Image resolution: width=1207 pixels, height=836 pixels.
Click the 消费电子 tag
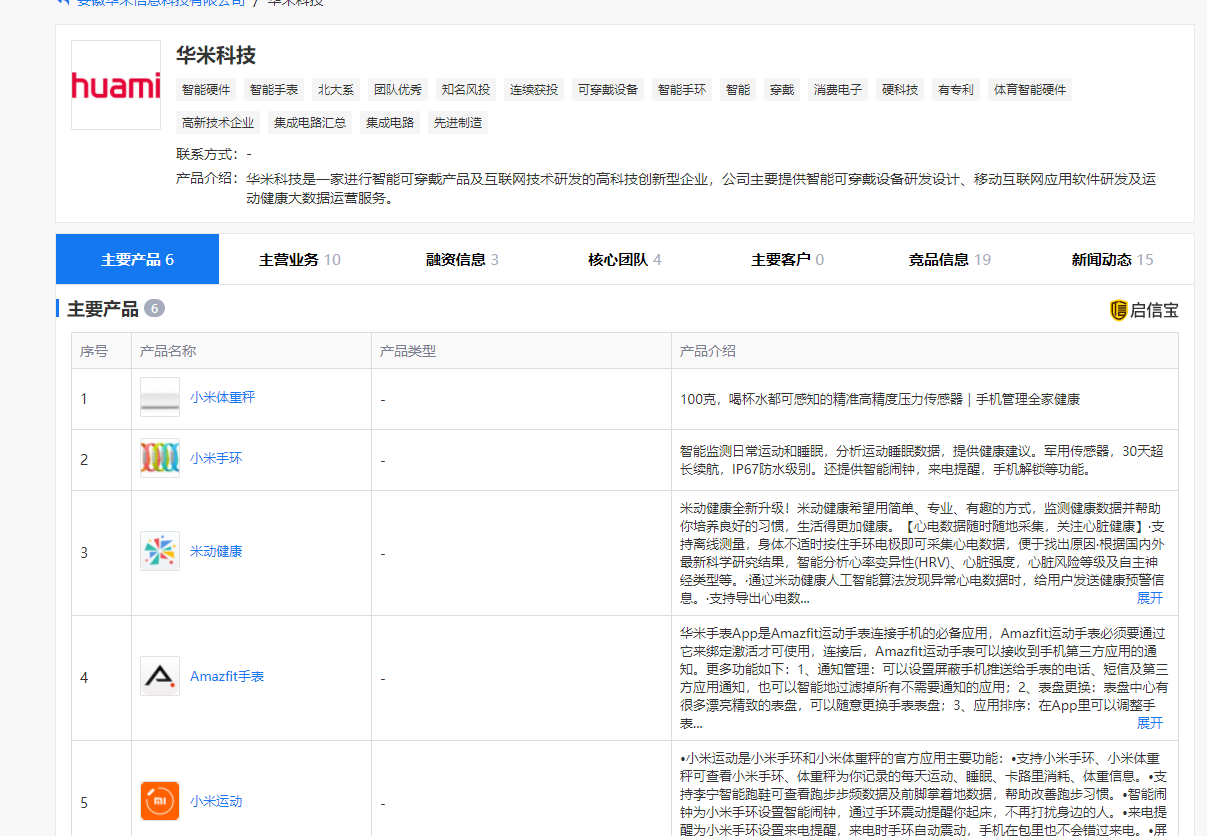coord(838,89)
